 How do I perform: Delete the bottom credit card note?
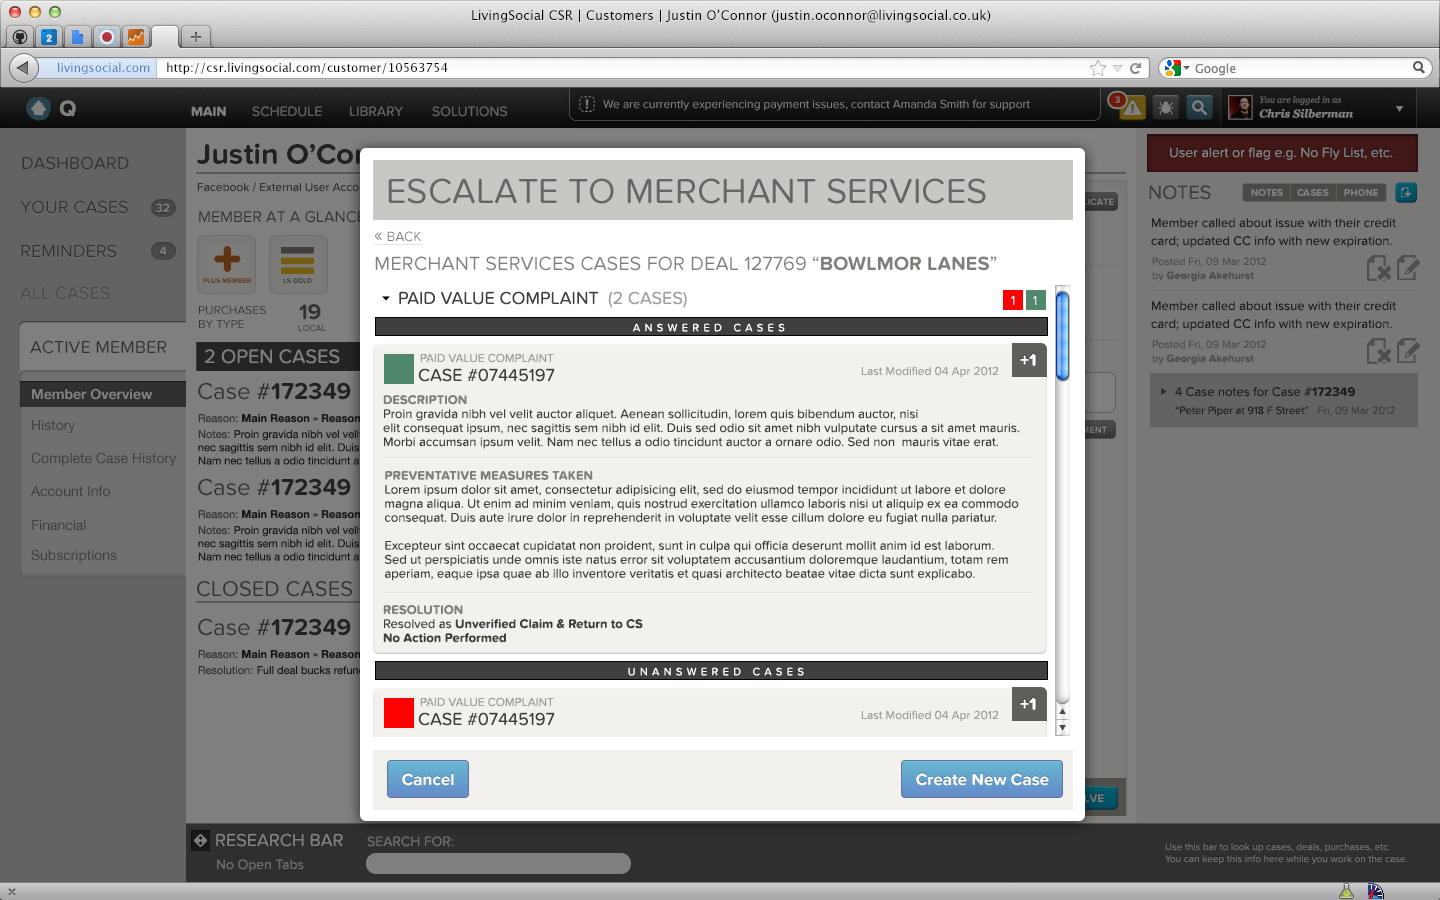[x=1378, y=351]
